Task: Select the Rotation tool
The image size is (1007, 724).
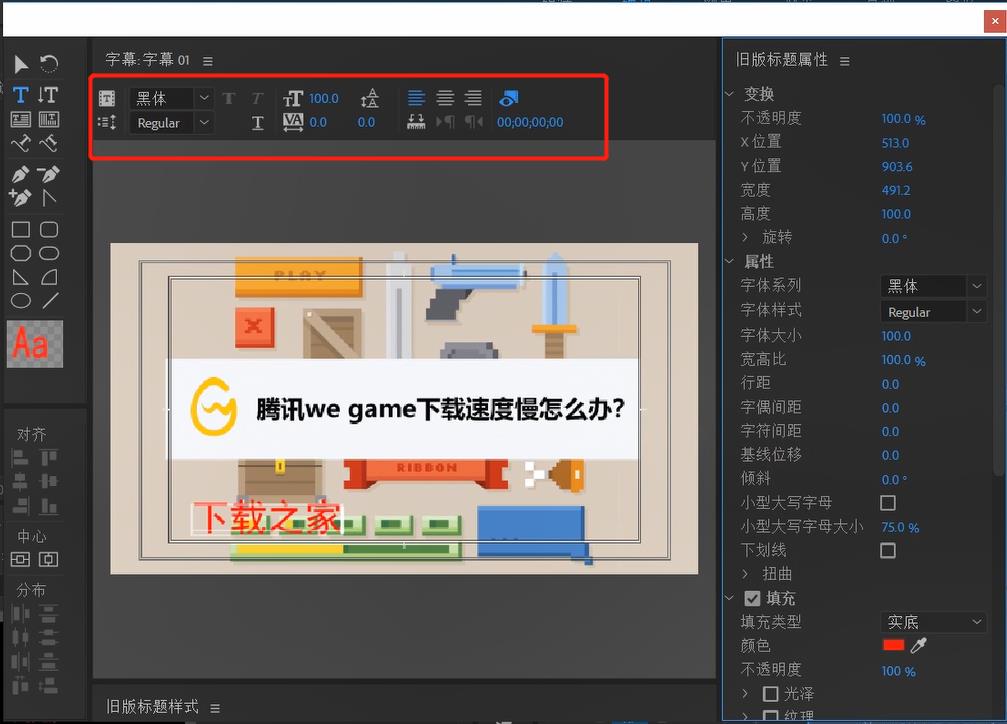Action: (48, 63)
